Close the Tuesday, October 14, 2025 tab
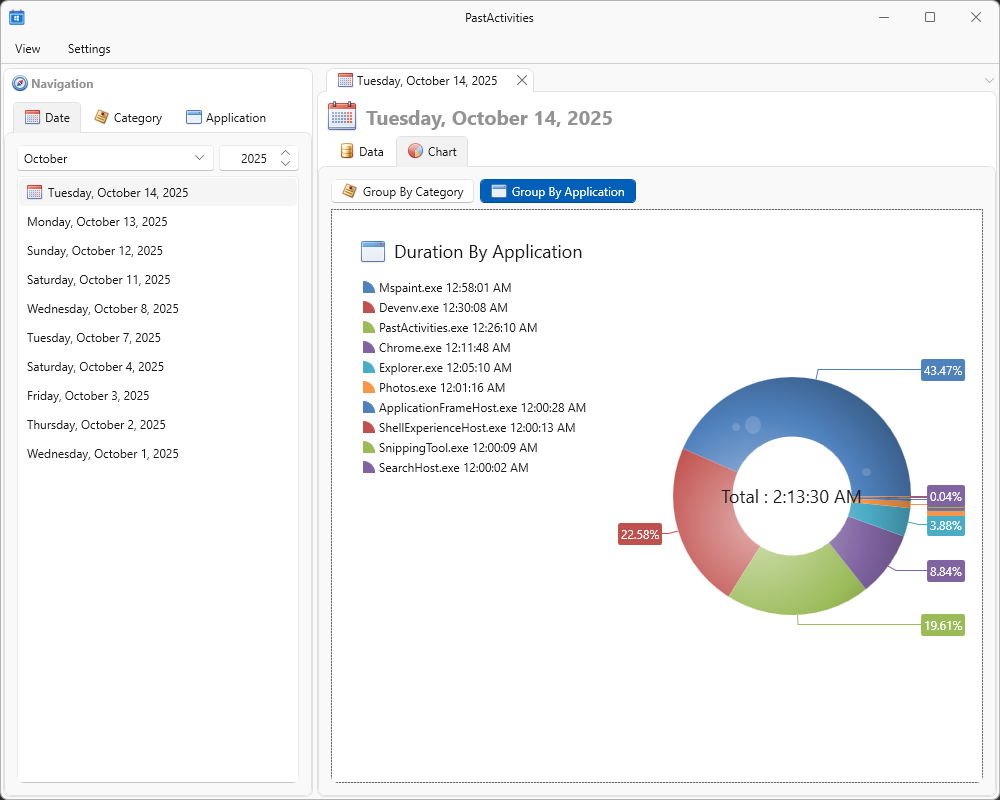The image size is (1000, 800). tap(521, 81)
